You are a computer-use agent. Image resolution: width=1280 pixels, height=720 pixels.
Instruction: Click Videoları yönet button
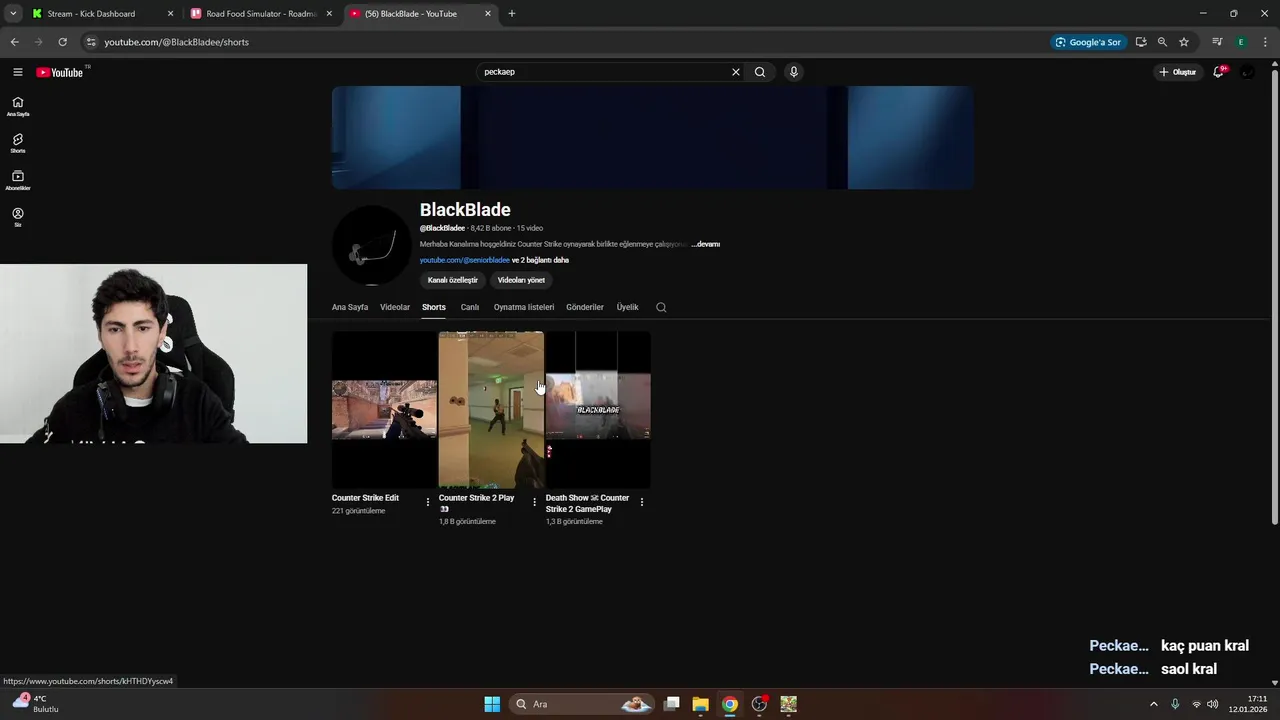click(521, 280)
